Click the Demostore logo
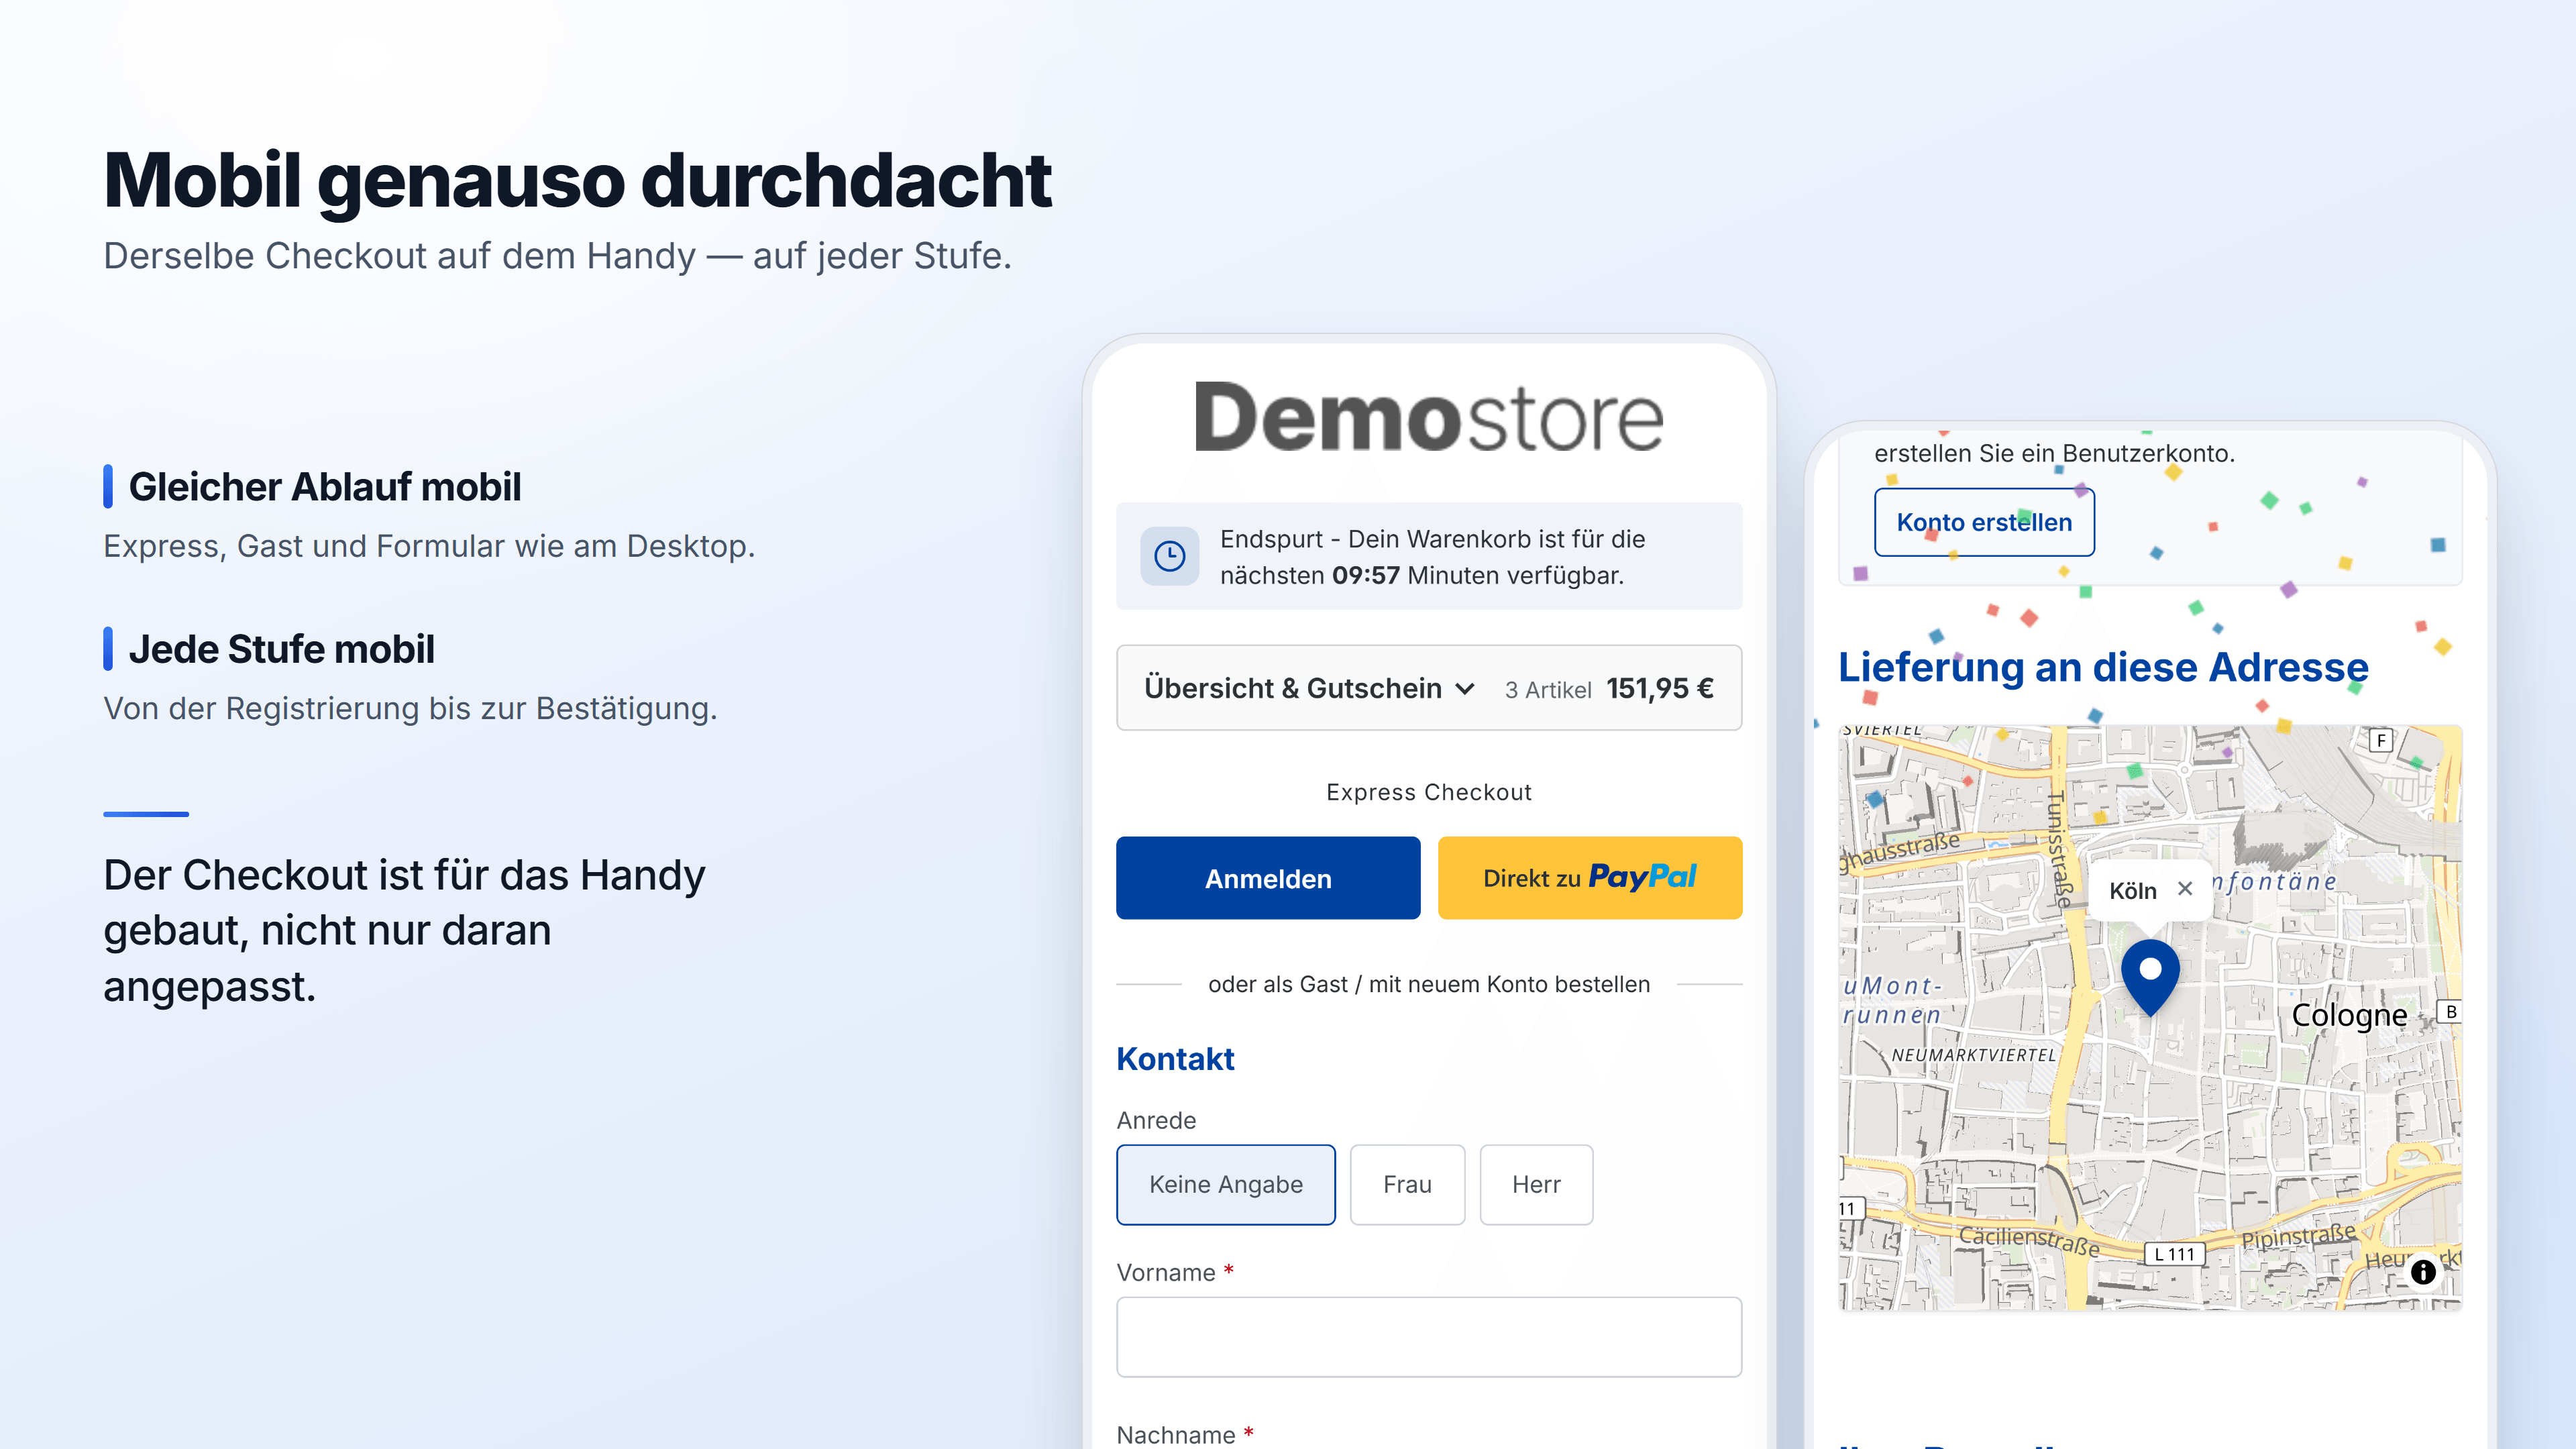 [1429, 418]
